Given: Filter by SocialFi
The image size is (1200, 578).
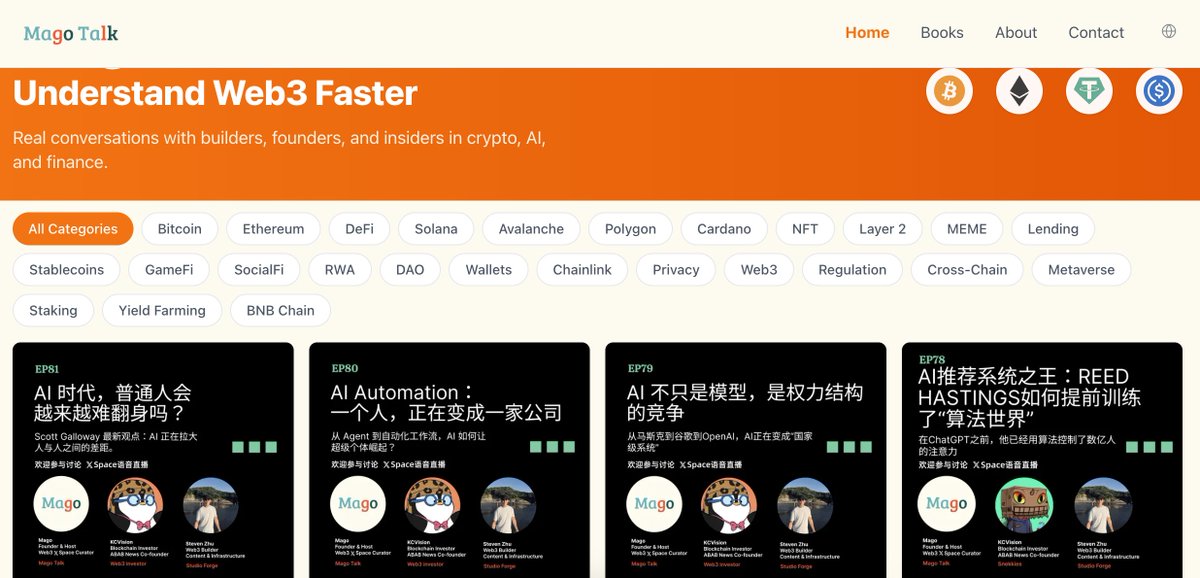Looking at the screenshot, I should click(259, 270).
